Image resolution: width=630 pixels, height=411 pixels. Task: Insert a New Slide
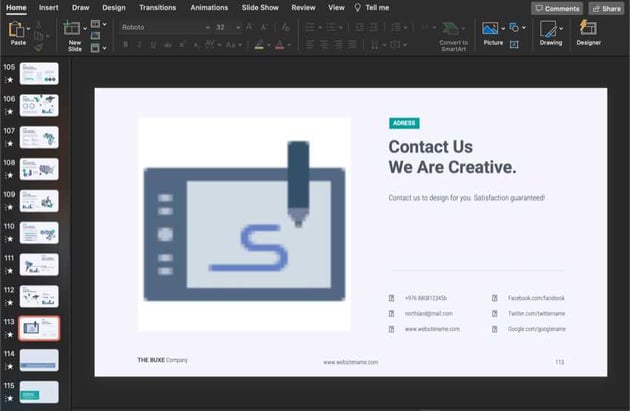(x=73, y=33)
